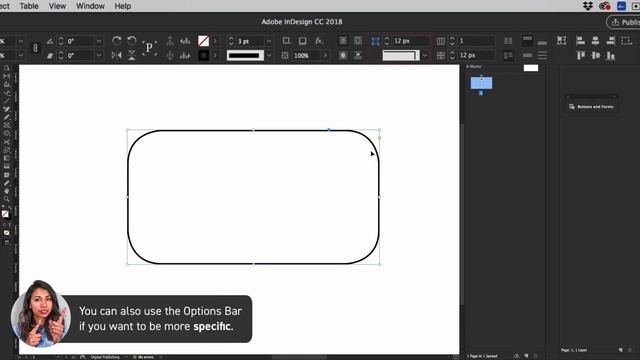
Task: Click the align bottom edges icon
Action: [611, 55]
